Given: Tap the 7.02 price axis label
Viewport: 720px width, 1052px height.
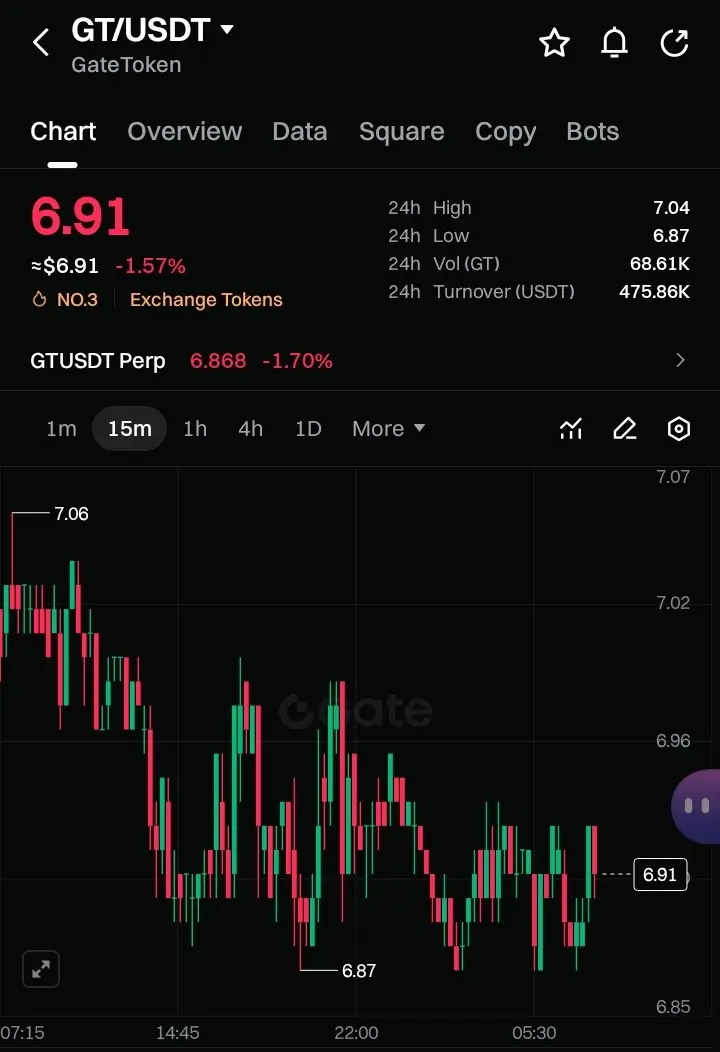Looking at the screenshot, I should pyautogui.click(x=672, y=602).
